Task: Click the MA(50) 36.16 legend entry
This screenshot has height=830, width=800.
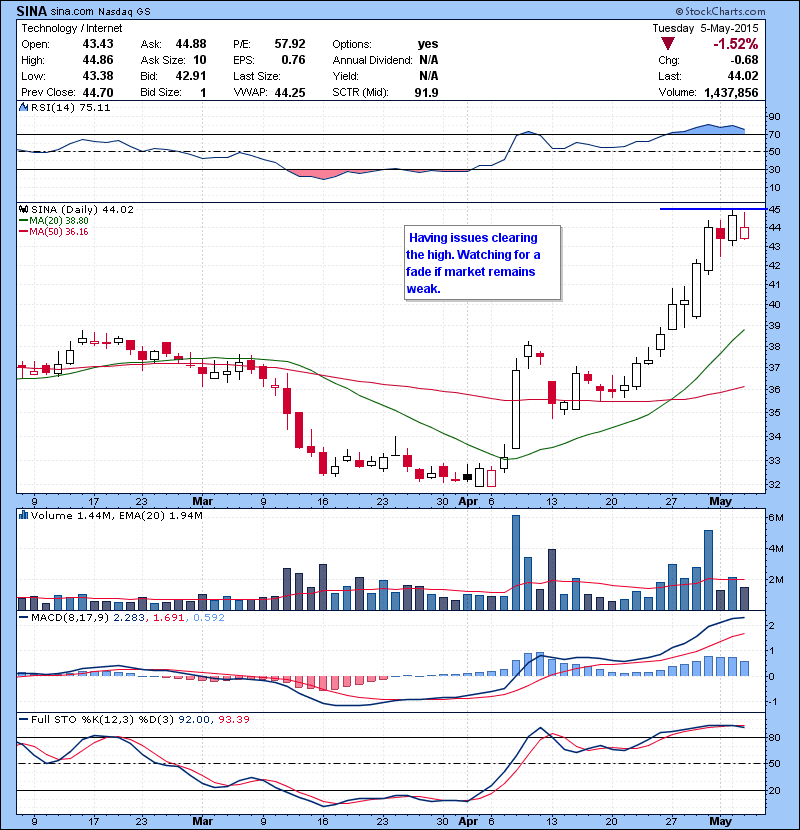Action: click(53, 232)
